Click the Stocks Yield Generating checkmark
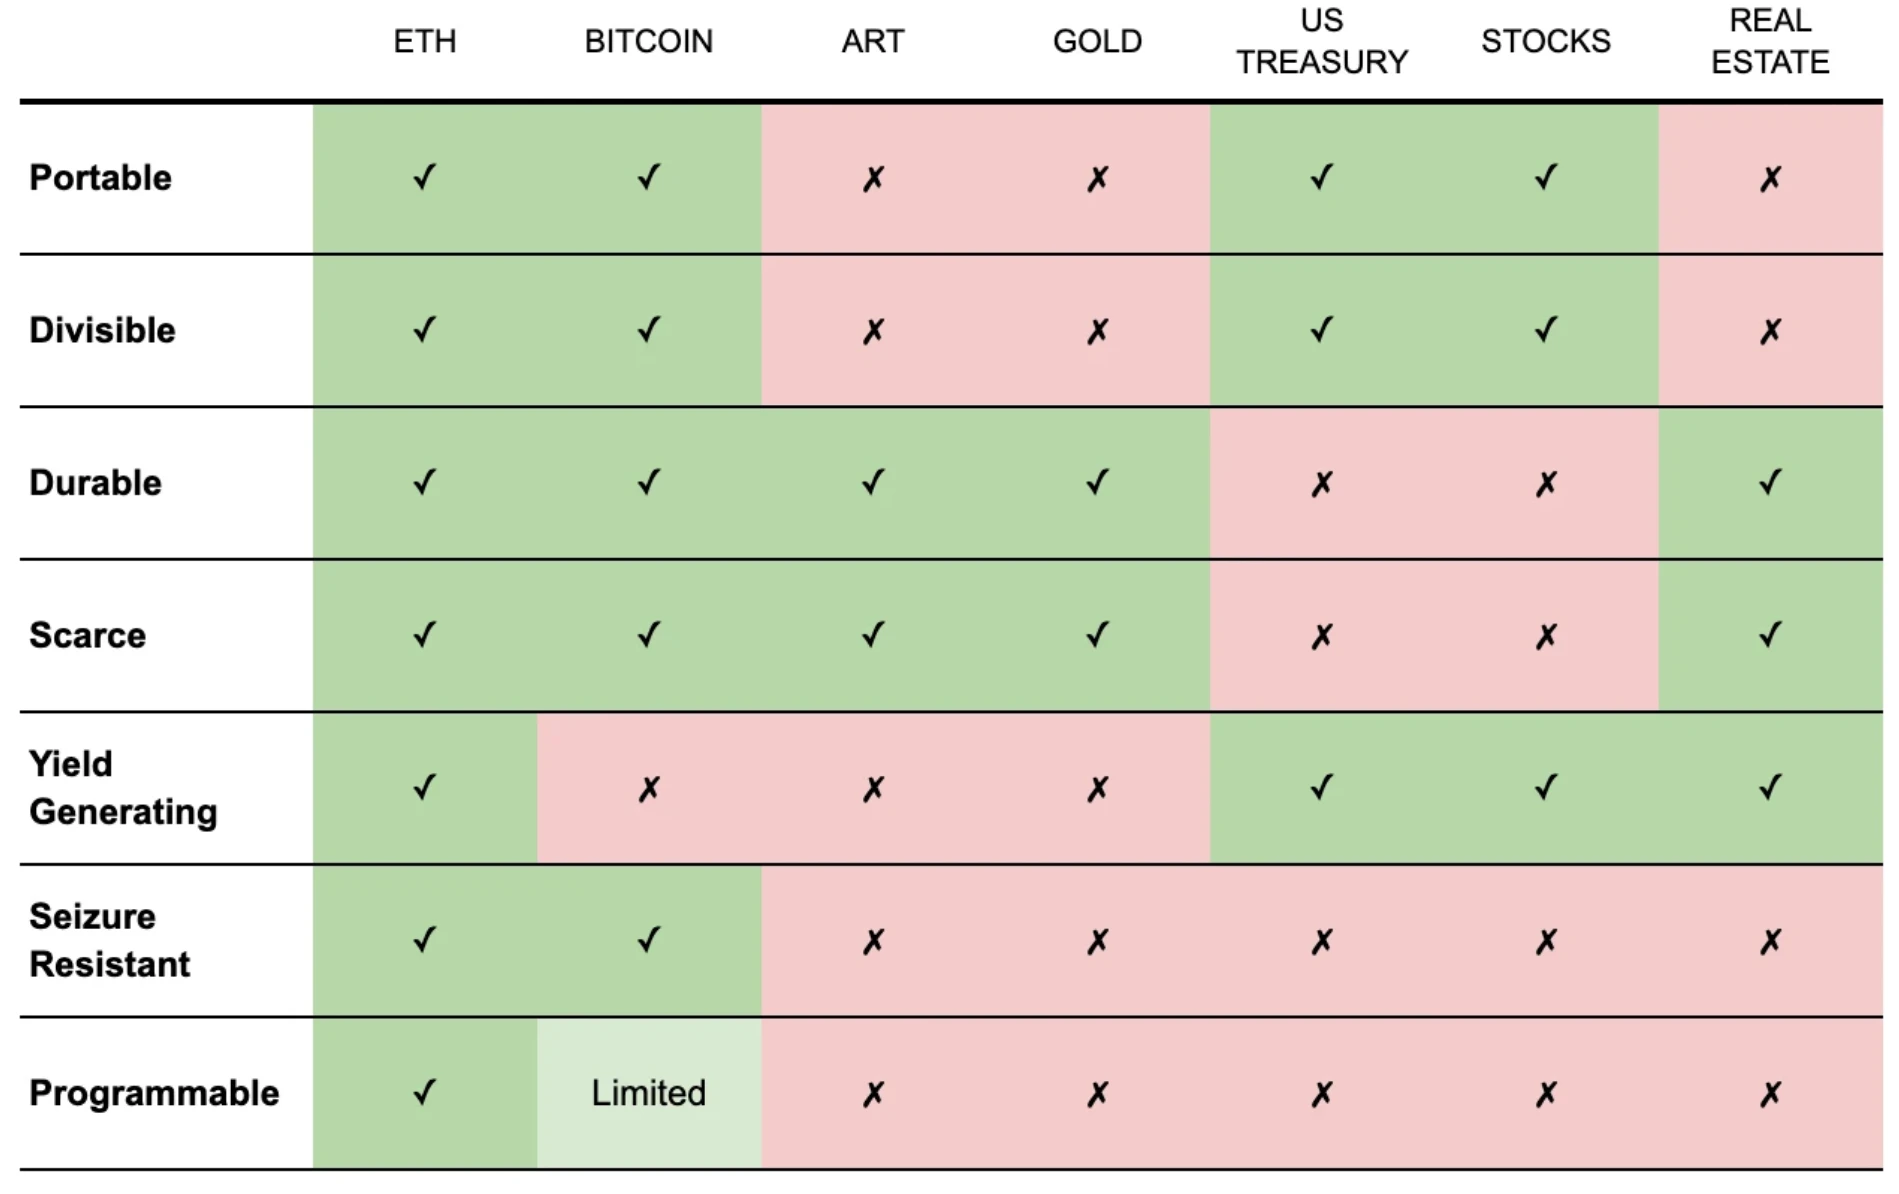The image size is (1899, 1194). [1545, 788]
